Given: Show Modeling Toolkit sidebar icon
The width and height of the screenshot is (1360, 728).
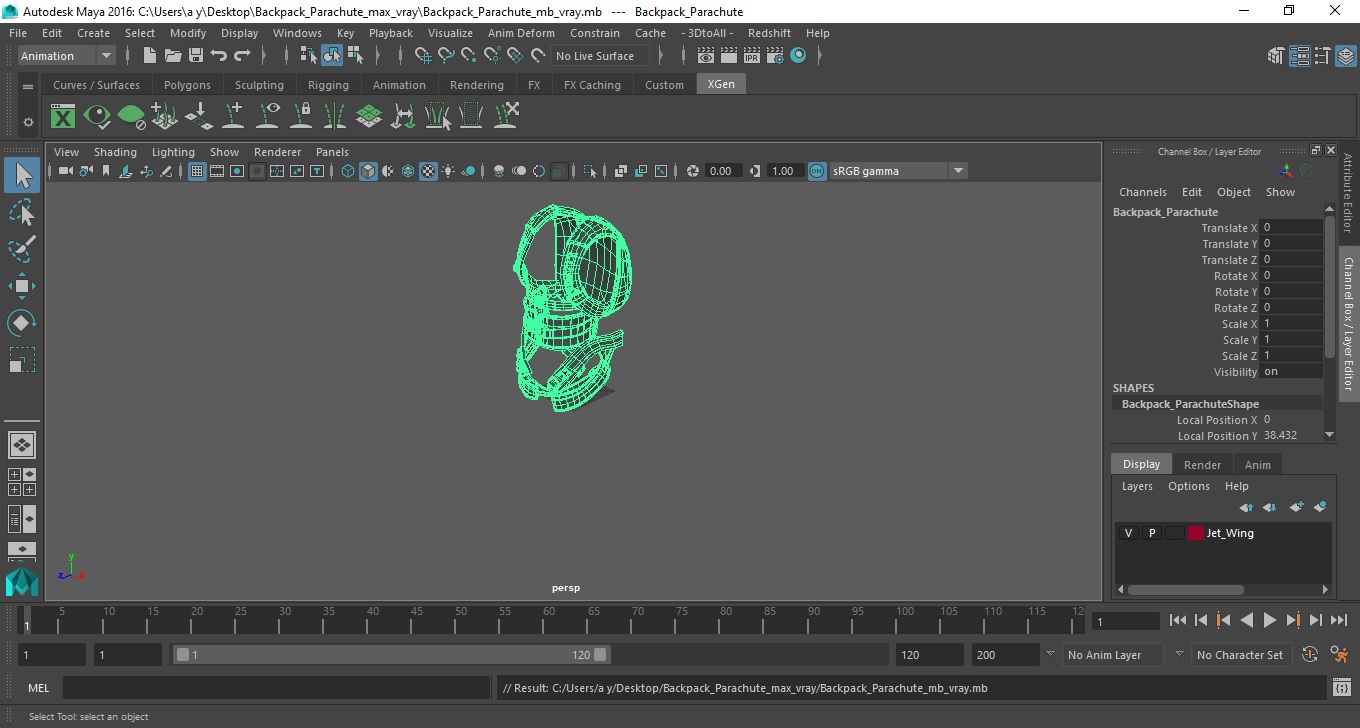Looking at the screenshot, I should tap(1275, 56).
